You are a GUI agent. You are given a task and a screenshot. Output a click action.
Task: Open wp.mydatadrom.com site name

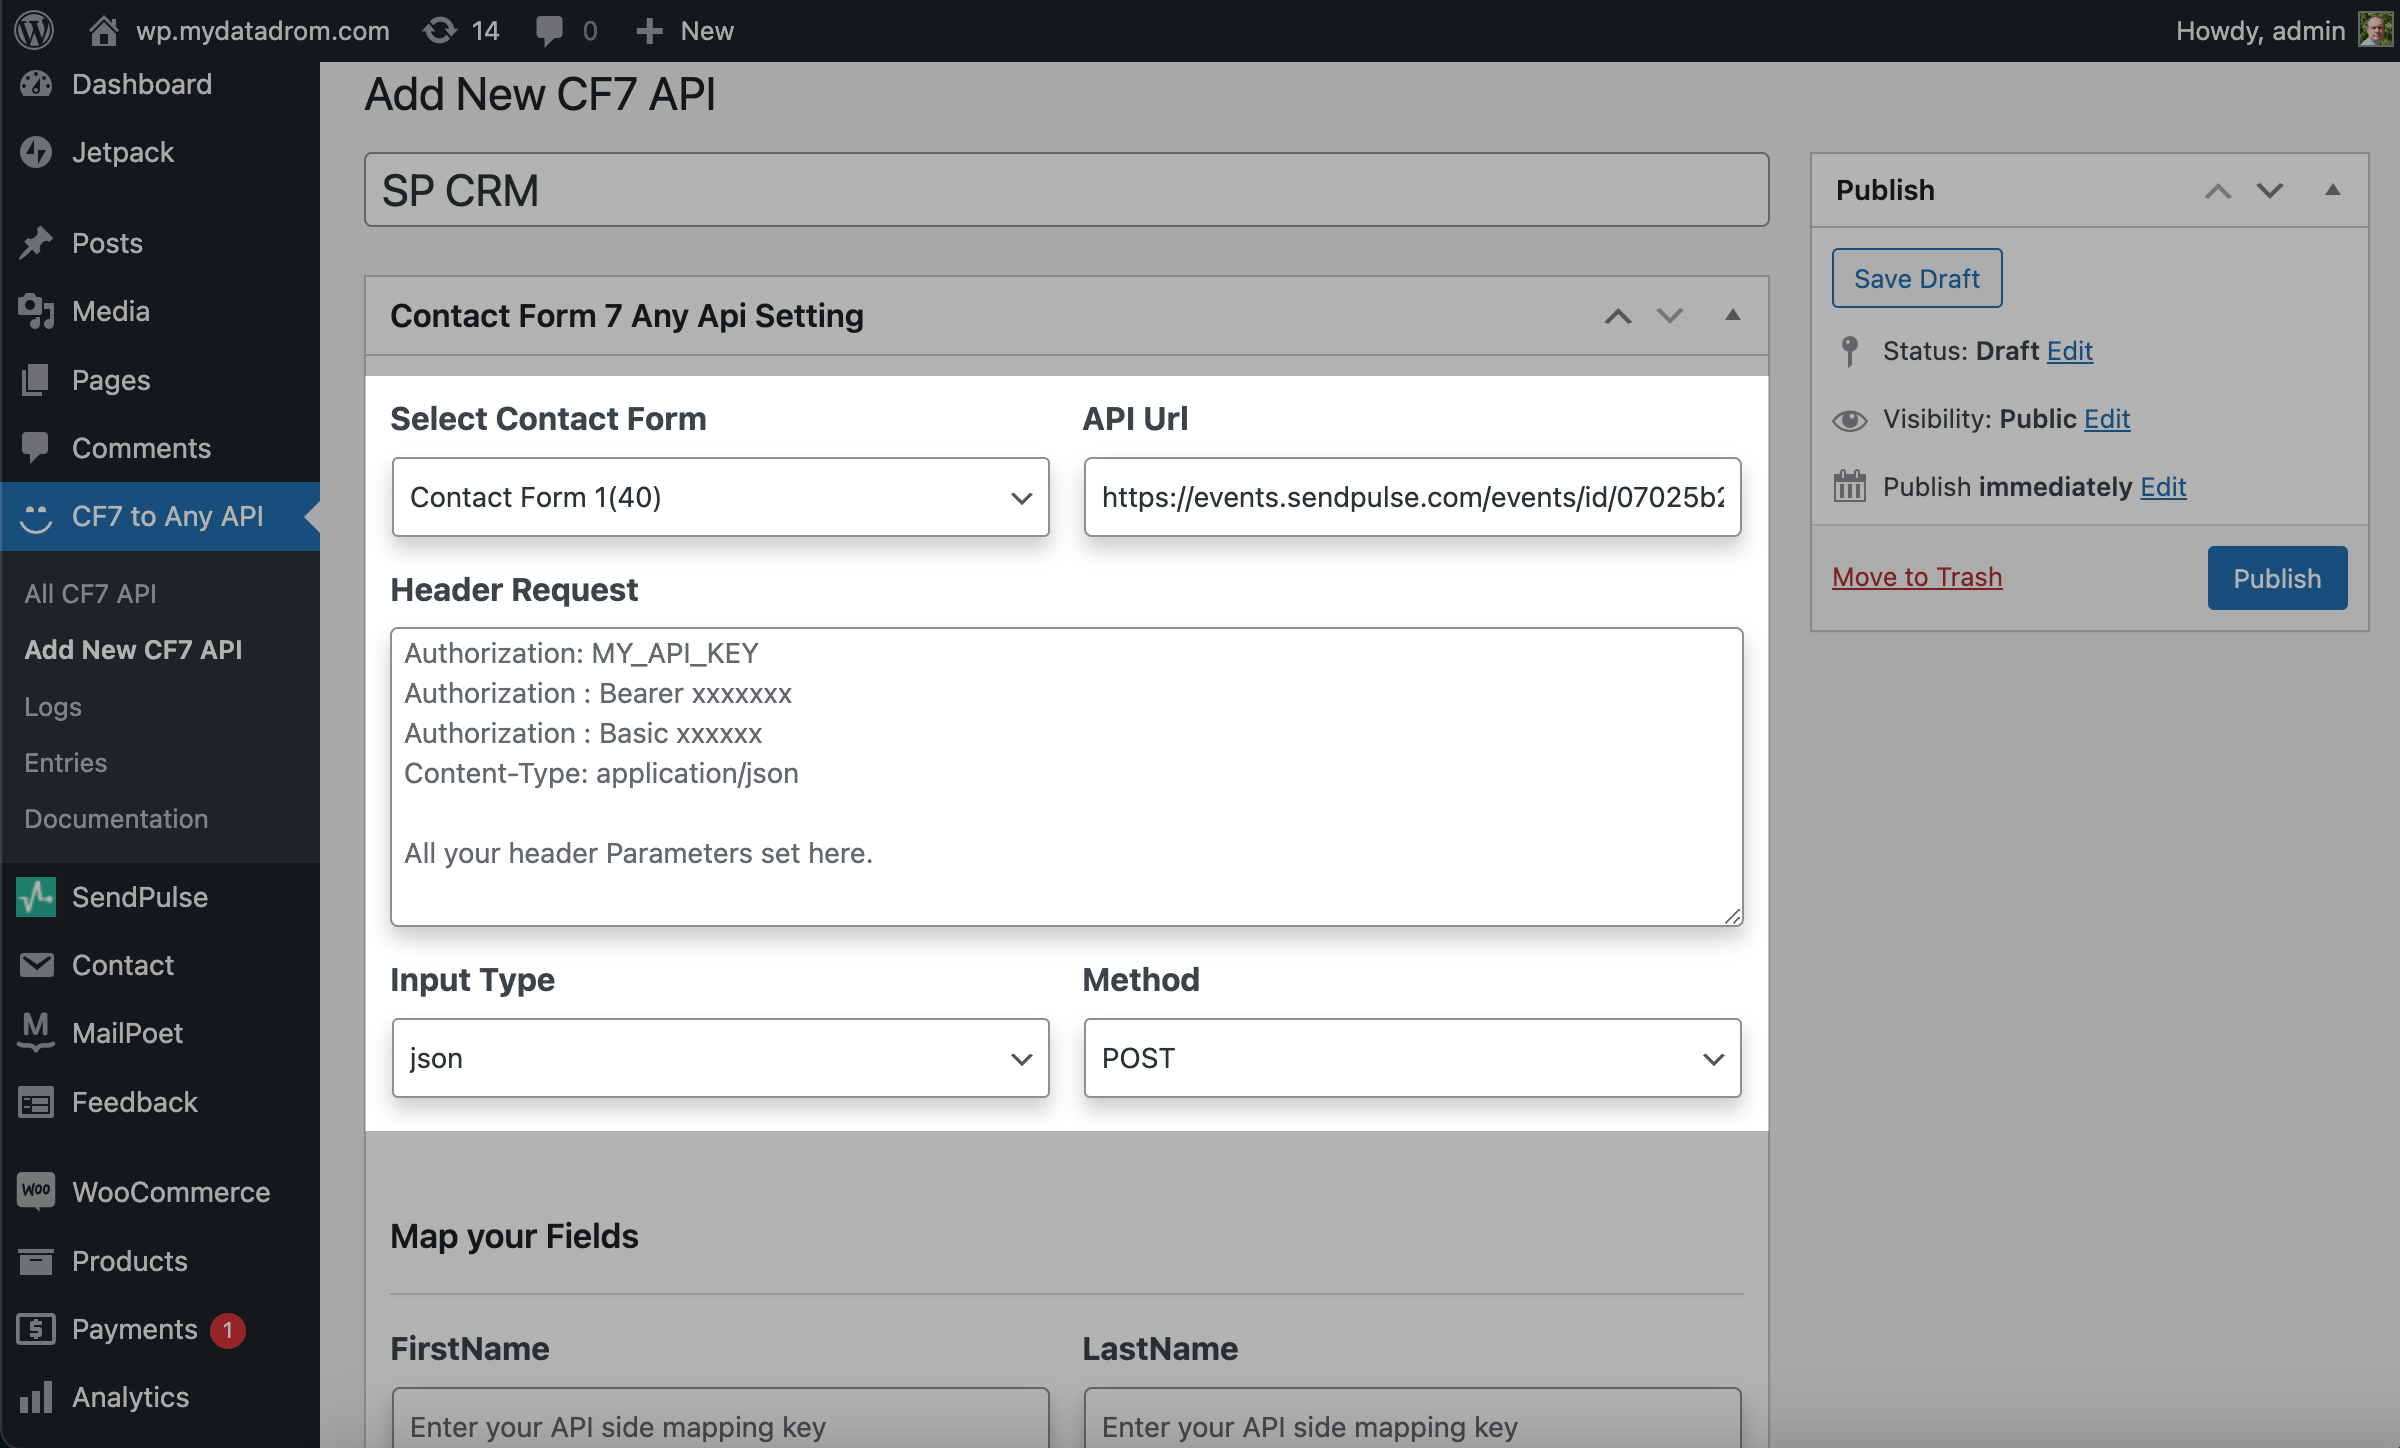pos(262,31)
